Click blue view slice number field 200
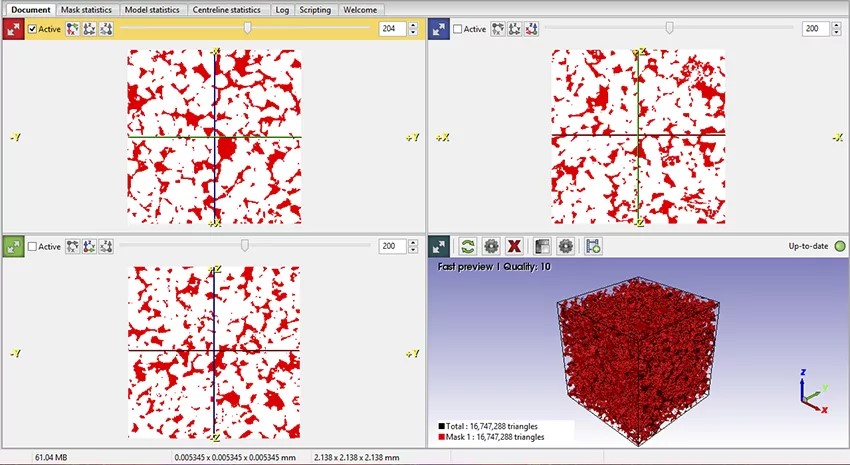 (815, 29)
